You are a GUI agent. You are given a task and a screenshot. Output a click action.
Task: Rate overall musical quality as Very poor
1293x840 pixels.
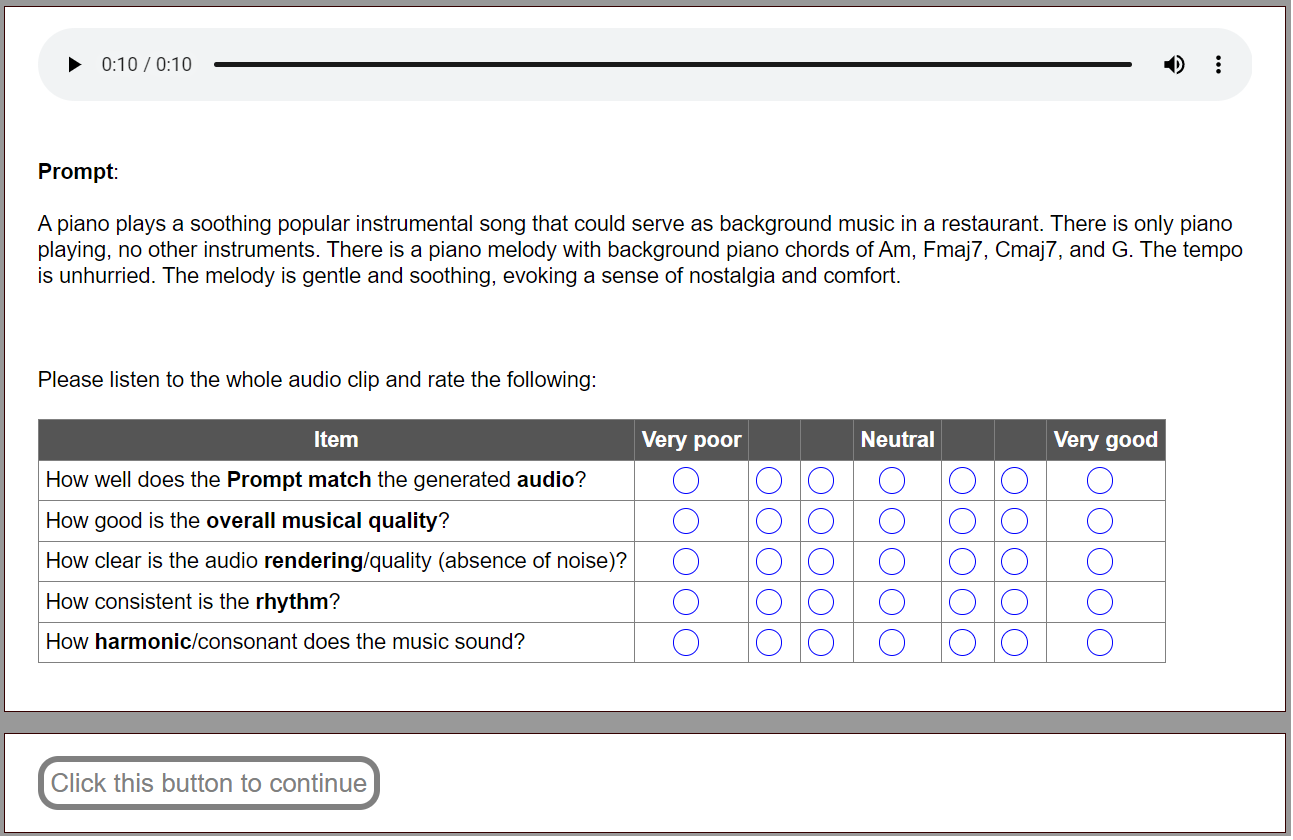(686, 521)
